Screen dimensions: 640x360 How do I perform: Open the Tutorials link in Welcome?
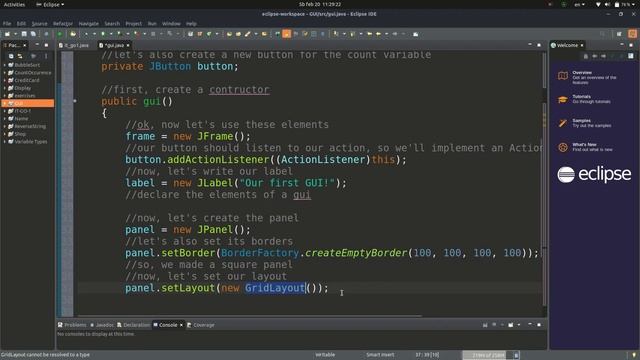coord(582,97)
